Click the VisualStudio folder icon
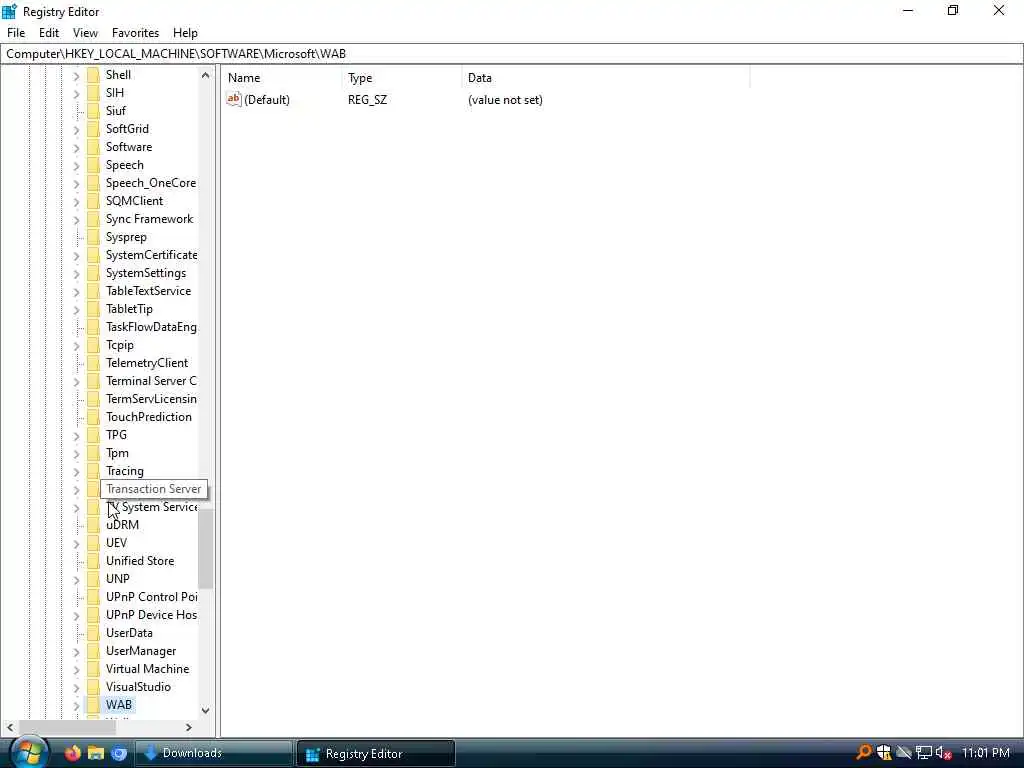The width and height of the screenshot is (1024, 768). click(x=93, y=687)
